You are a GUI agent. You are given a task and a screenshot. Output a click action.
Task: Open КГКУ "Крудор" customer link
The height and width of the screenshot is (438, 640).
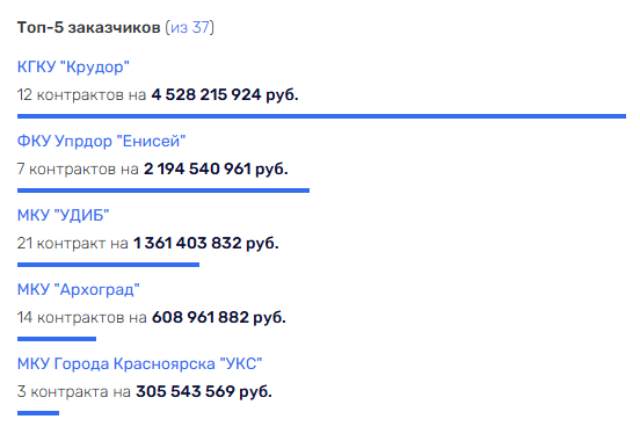[74, 68]
